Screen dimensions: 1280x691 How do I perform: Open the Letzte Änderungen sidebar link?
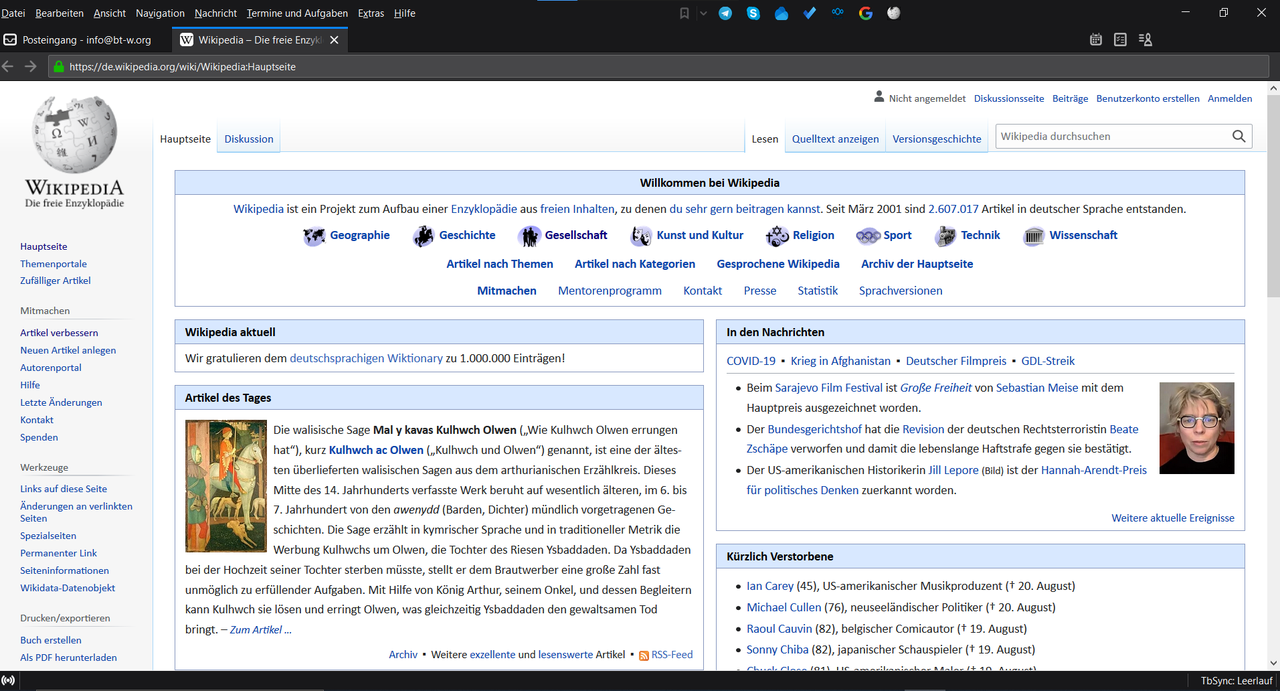click(61, 402)
